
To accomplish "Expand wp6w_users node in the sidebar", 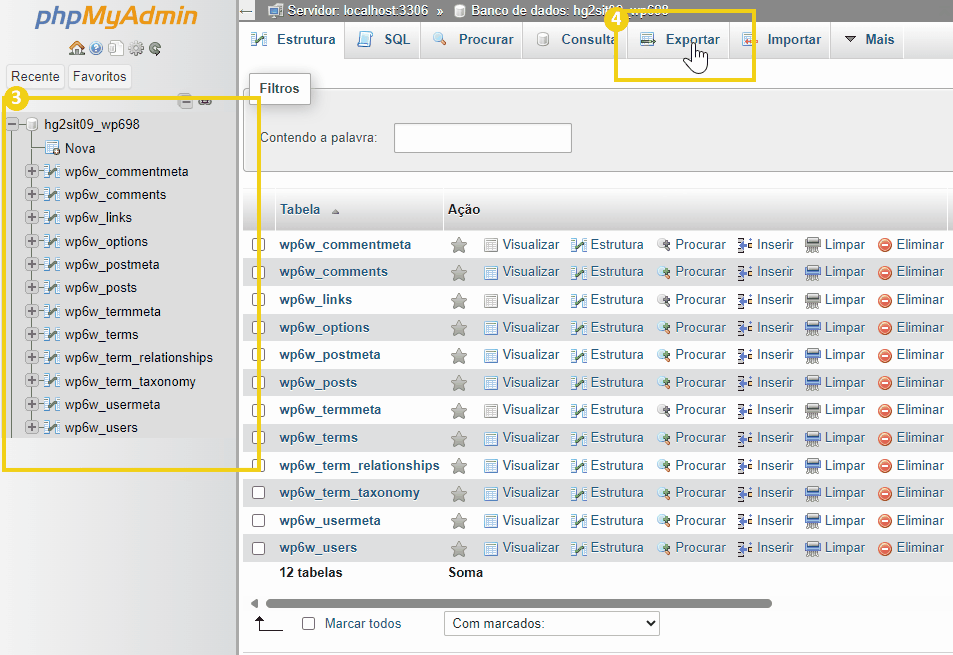I will [32, 427].
